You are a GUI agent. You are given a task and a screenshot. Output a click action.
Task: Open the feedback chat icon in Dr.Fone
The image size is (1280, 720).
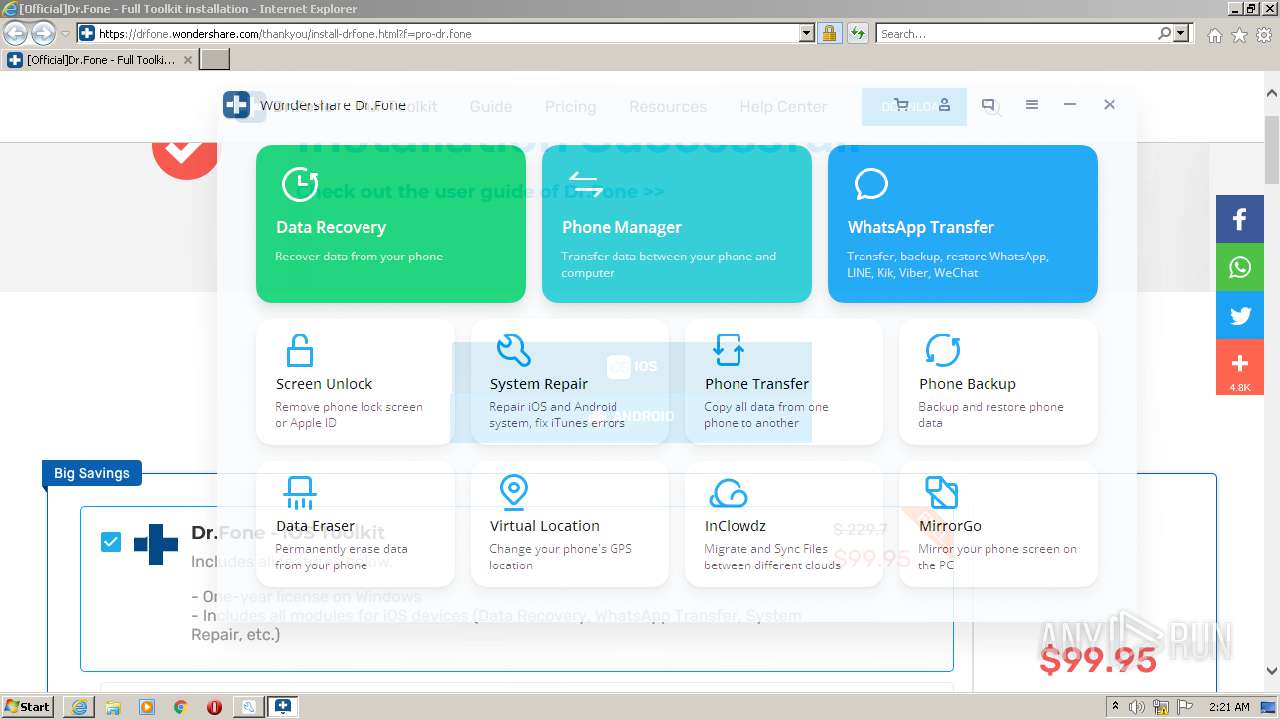point(988,105)
